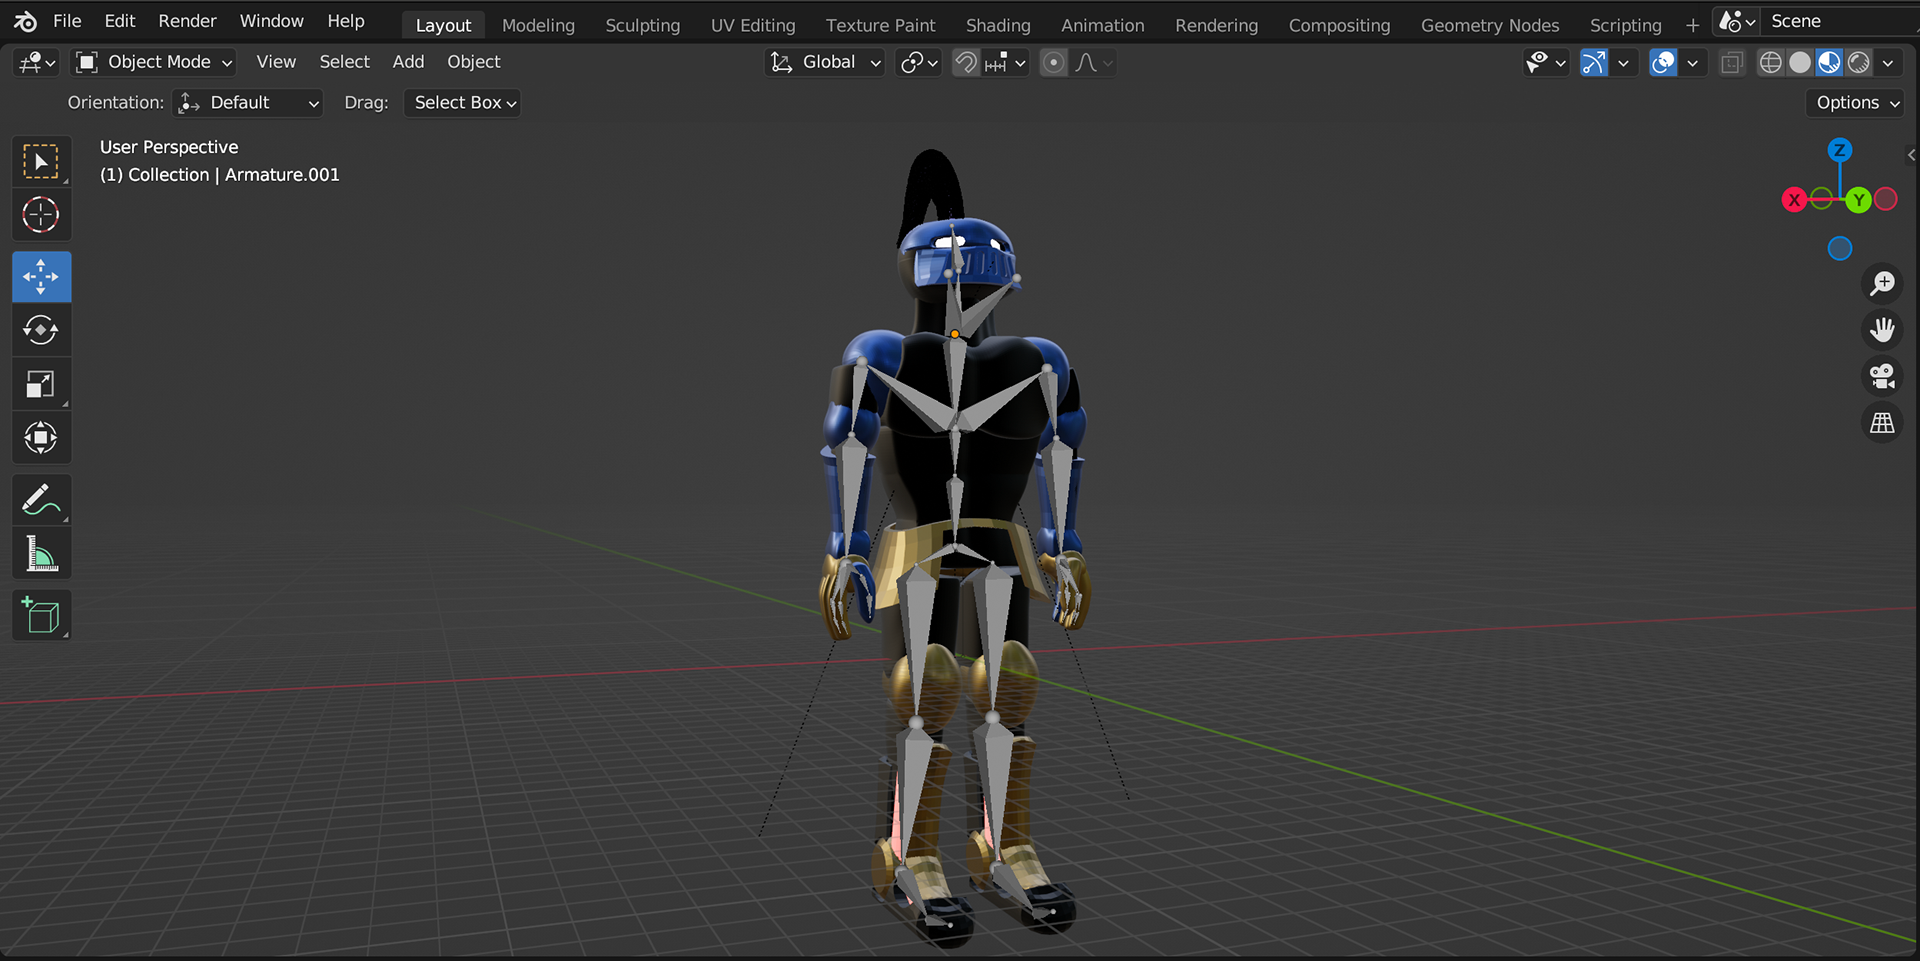Viewport: 1920px width, 961px height.
Task: Open pivot point dropdown
Action: (x=918, y=63)
